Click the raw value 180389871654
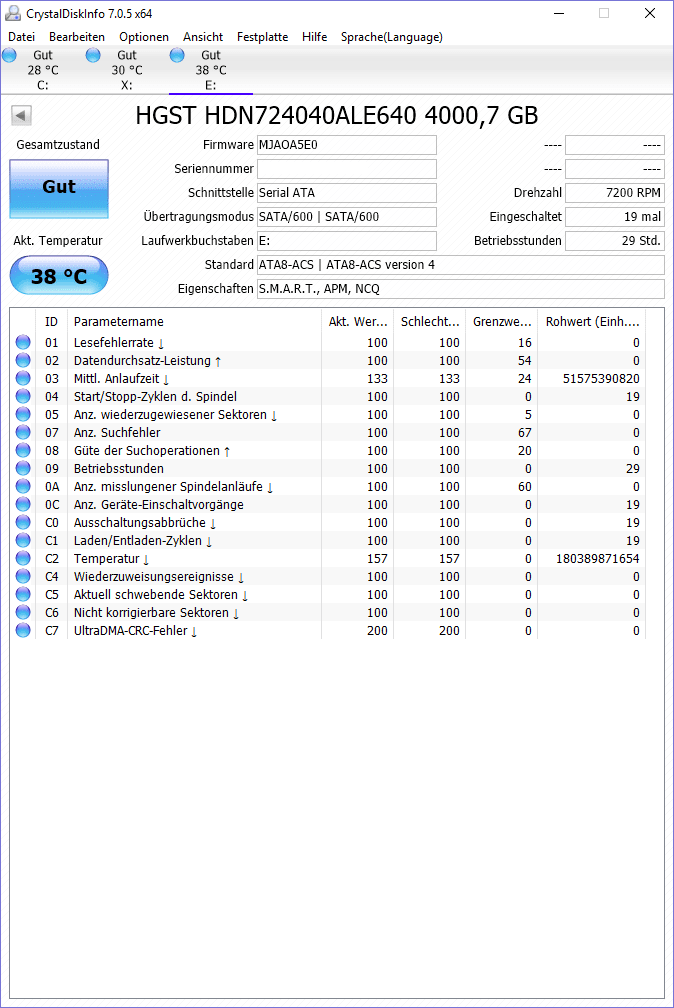 [x=598, y=559]
